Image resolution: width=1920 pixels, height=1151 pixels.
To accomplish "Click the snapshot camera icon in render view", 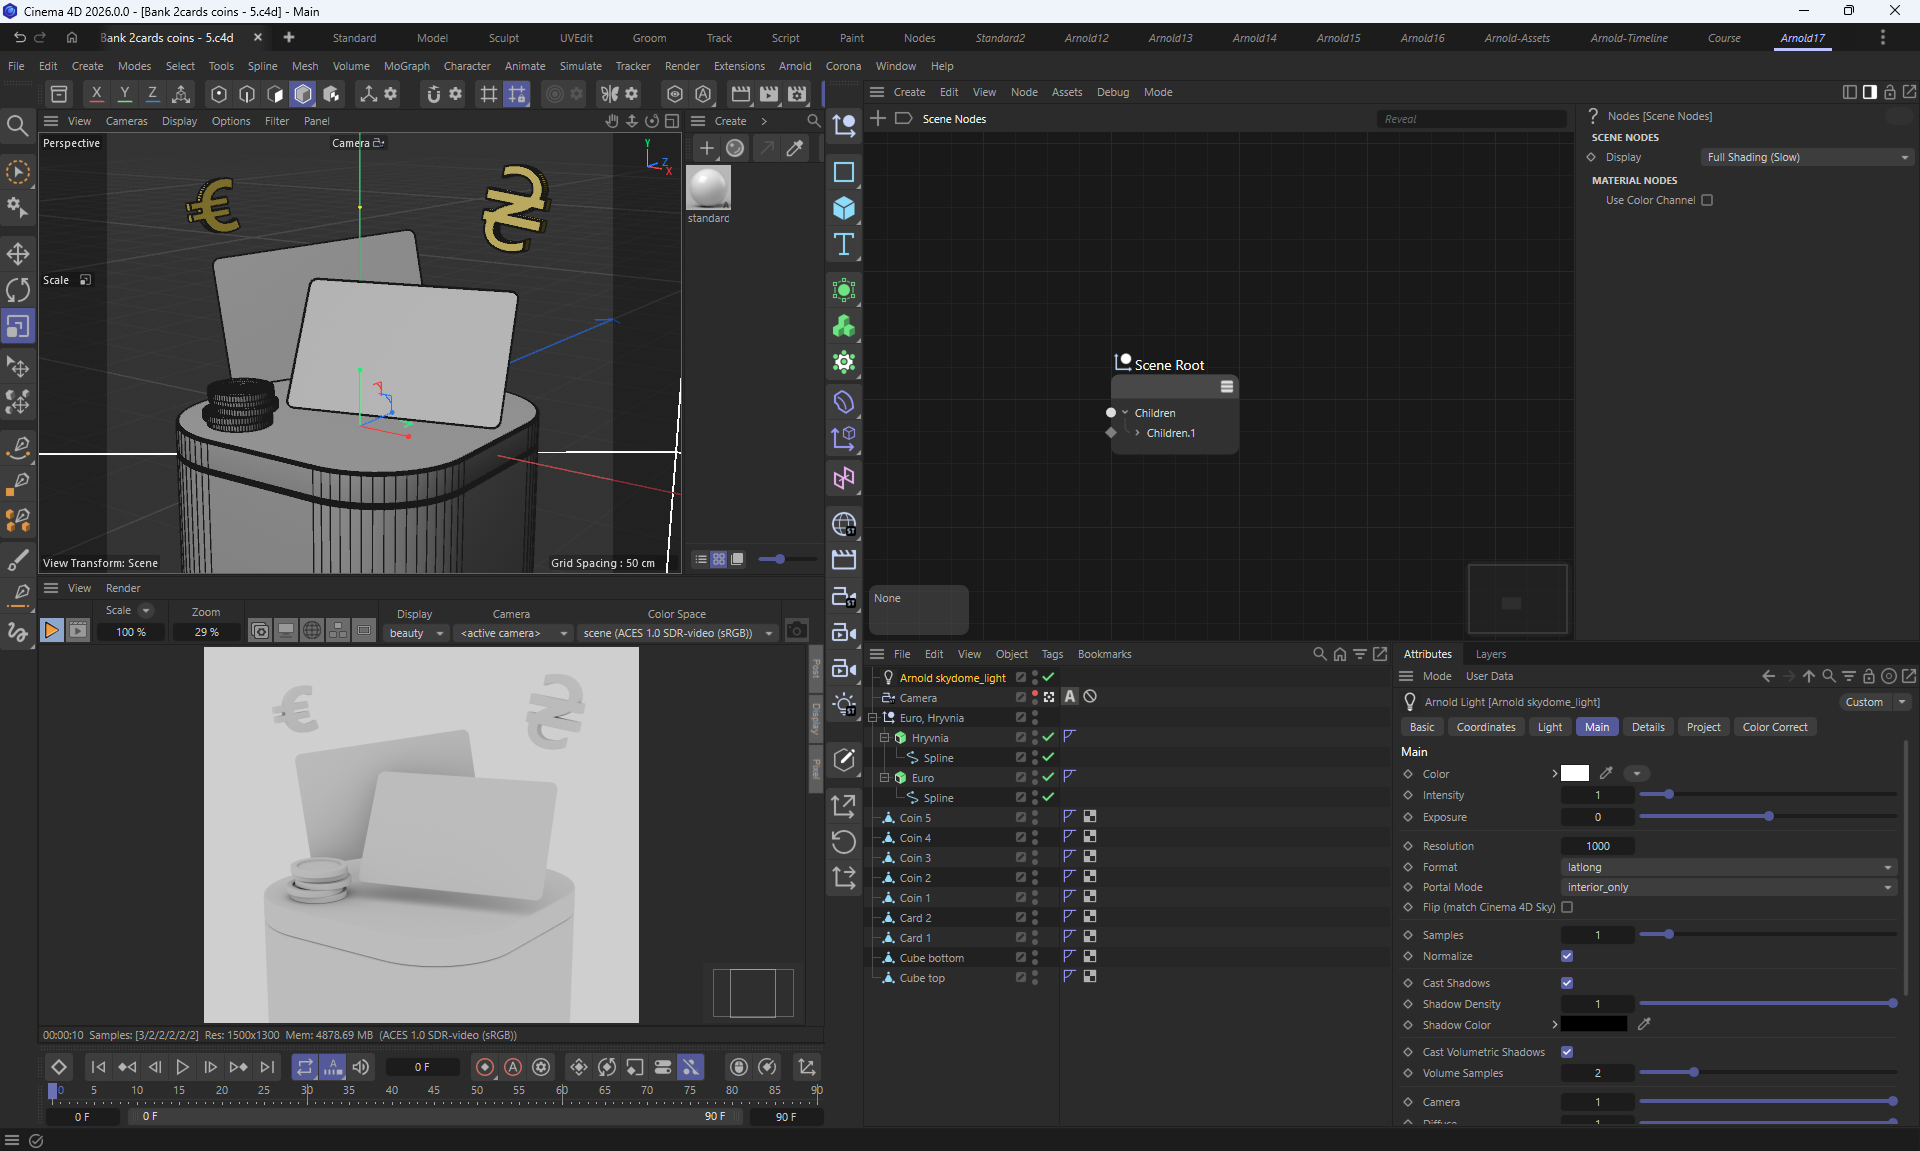I will [796, 631].
